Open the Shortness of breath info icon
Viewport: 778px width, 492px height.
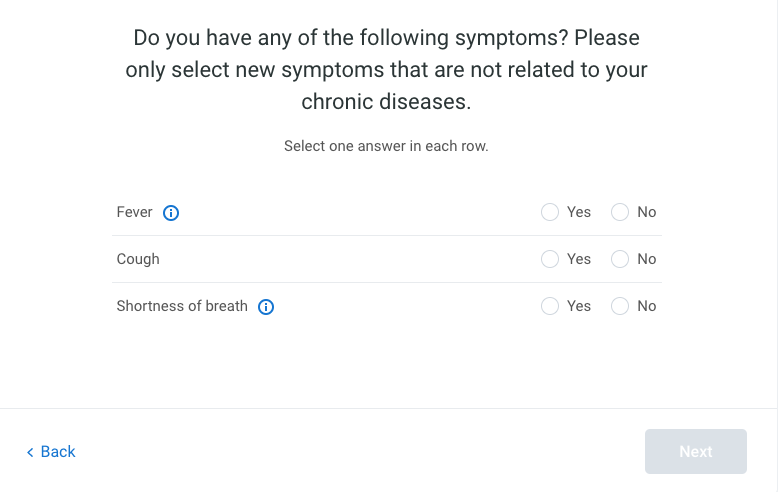click(x=266, y=307)
